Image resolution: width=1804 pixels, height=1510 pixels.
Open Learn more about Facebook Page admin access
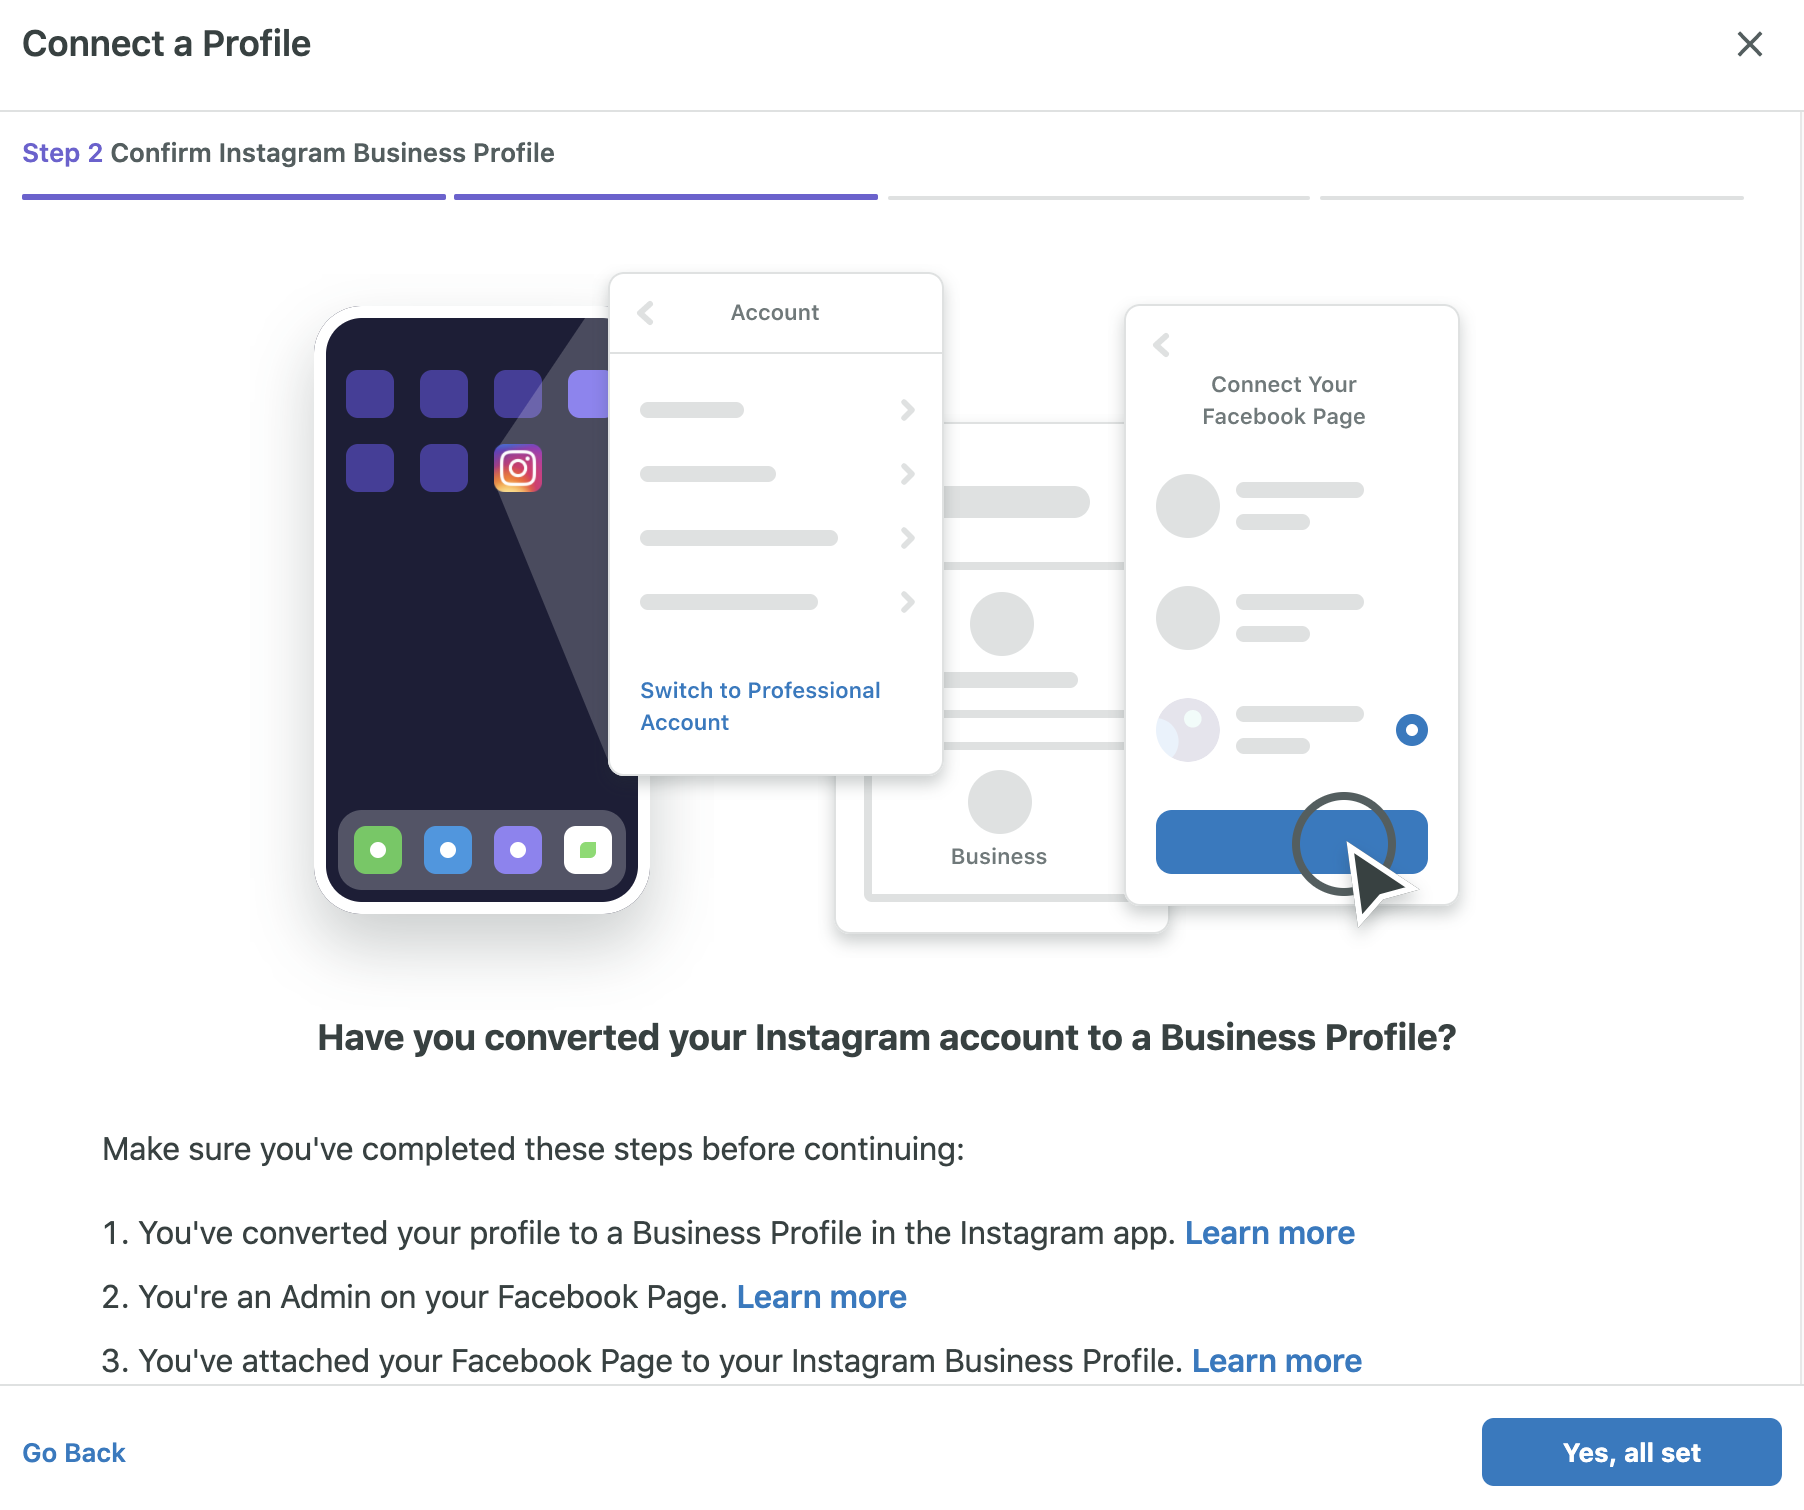[x=821, y=1296]
